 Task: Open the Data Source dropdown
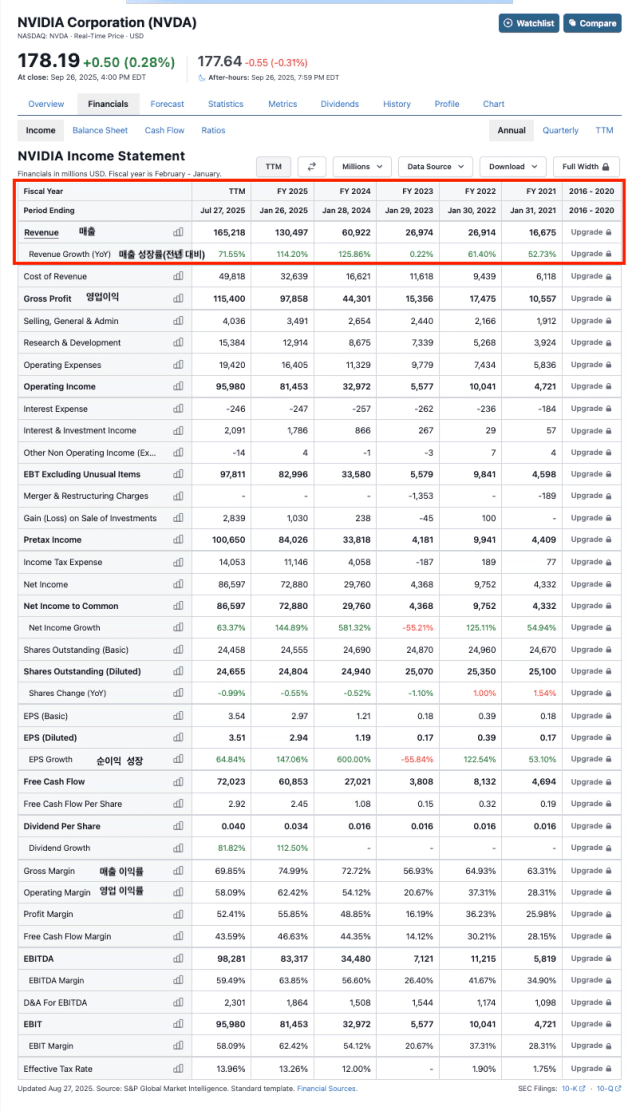click(x=435, y=167)
